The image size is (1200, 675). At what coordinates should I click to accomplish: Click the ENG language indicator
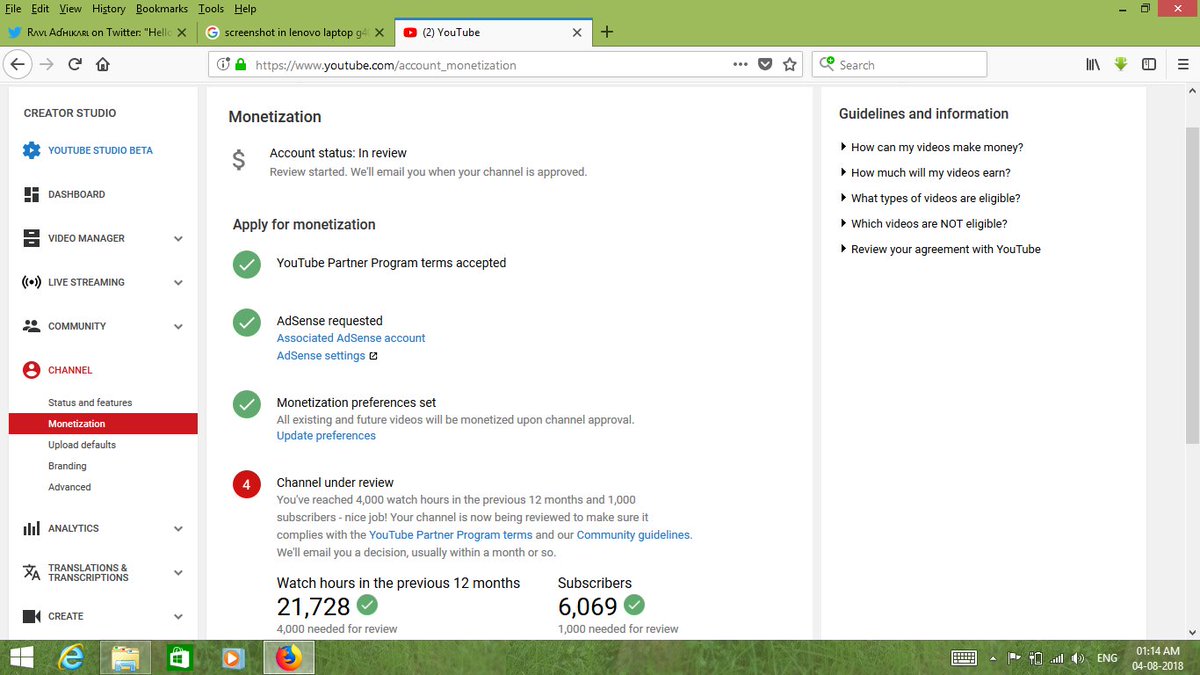click(x=1107, y=658)
